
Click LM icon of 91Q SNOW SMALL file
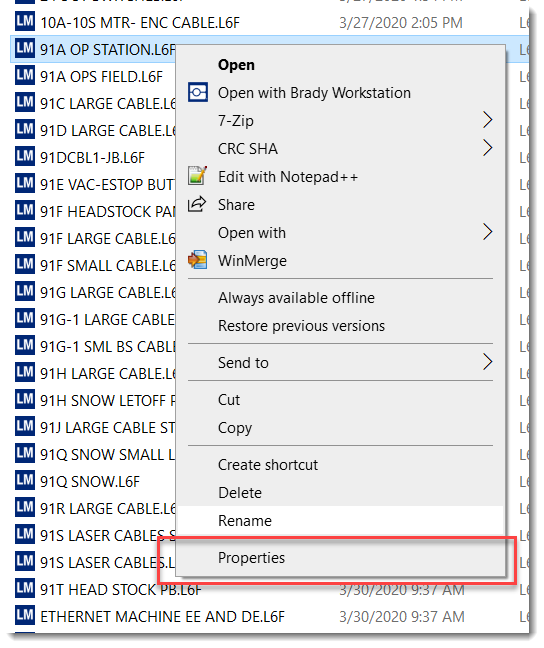click(x=24, y=453)
